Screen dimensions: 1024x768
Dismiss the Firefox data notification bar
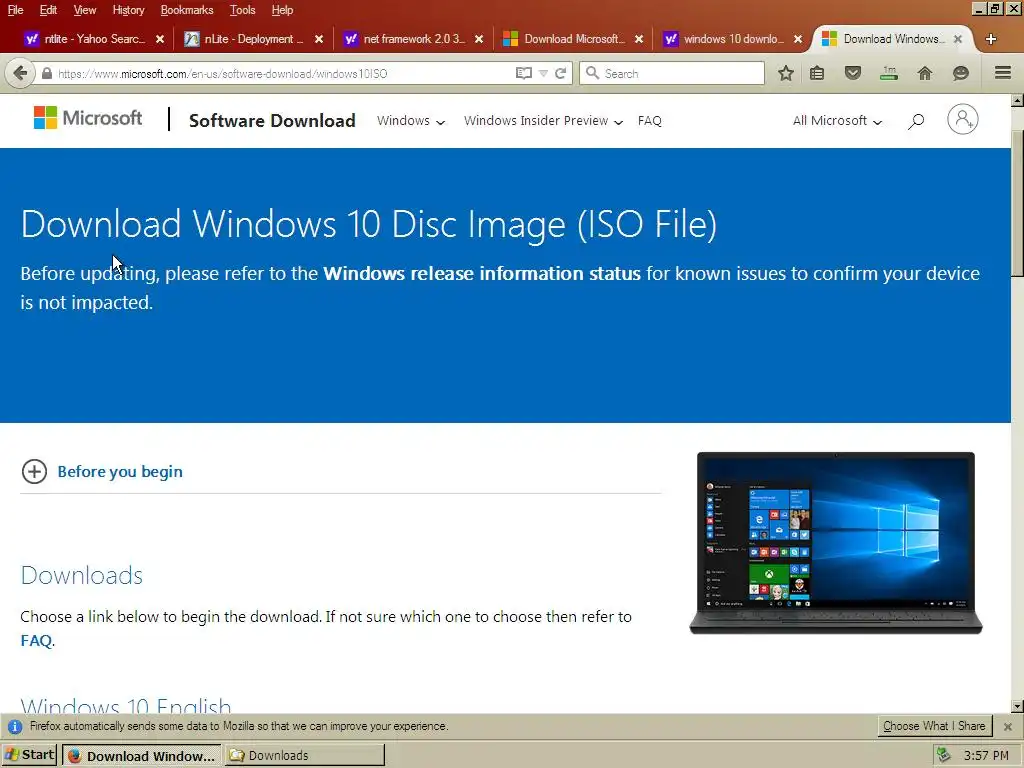pos(1008,726)
